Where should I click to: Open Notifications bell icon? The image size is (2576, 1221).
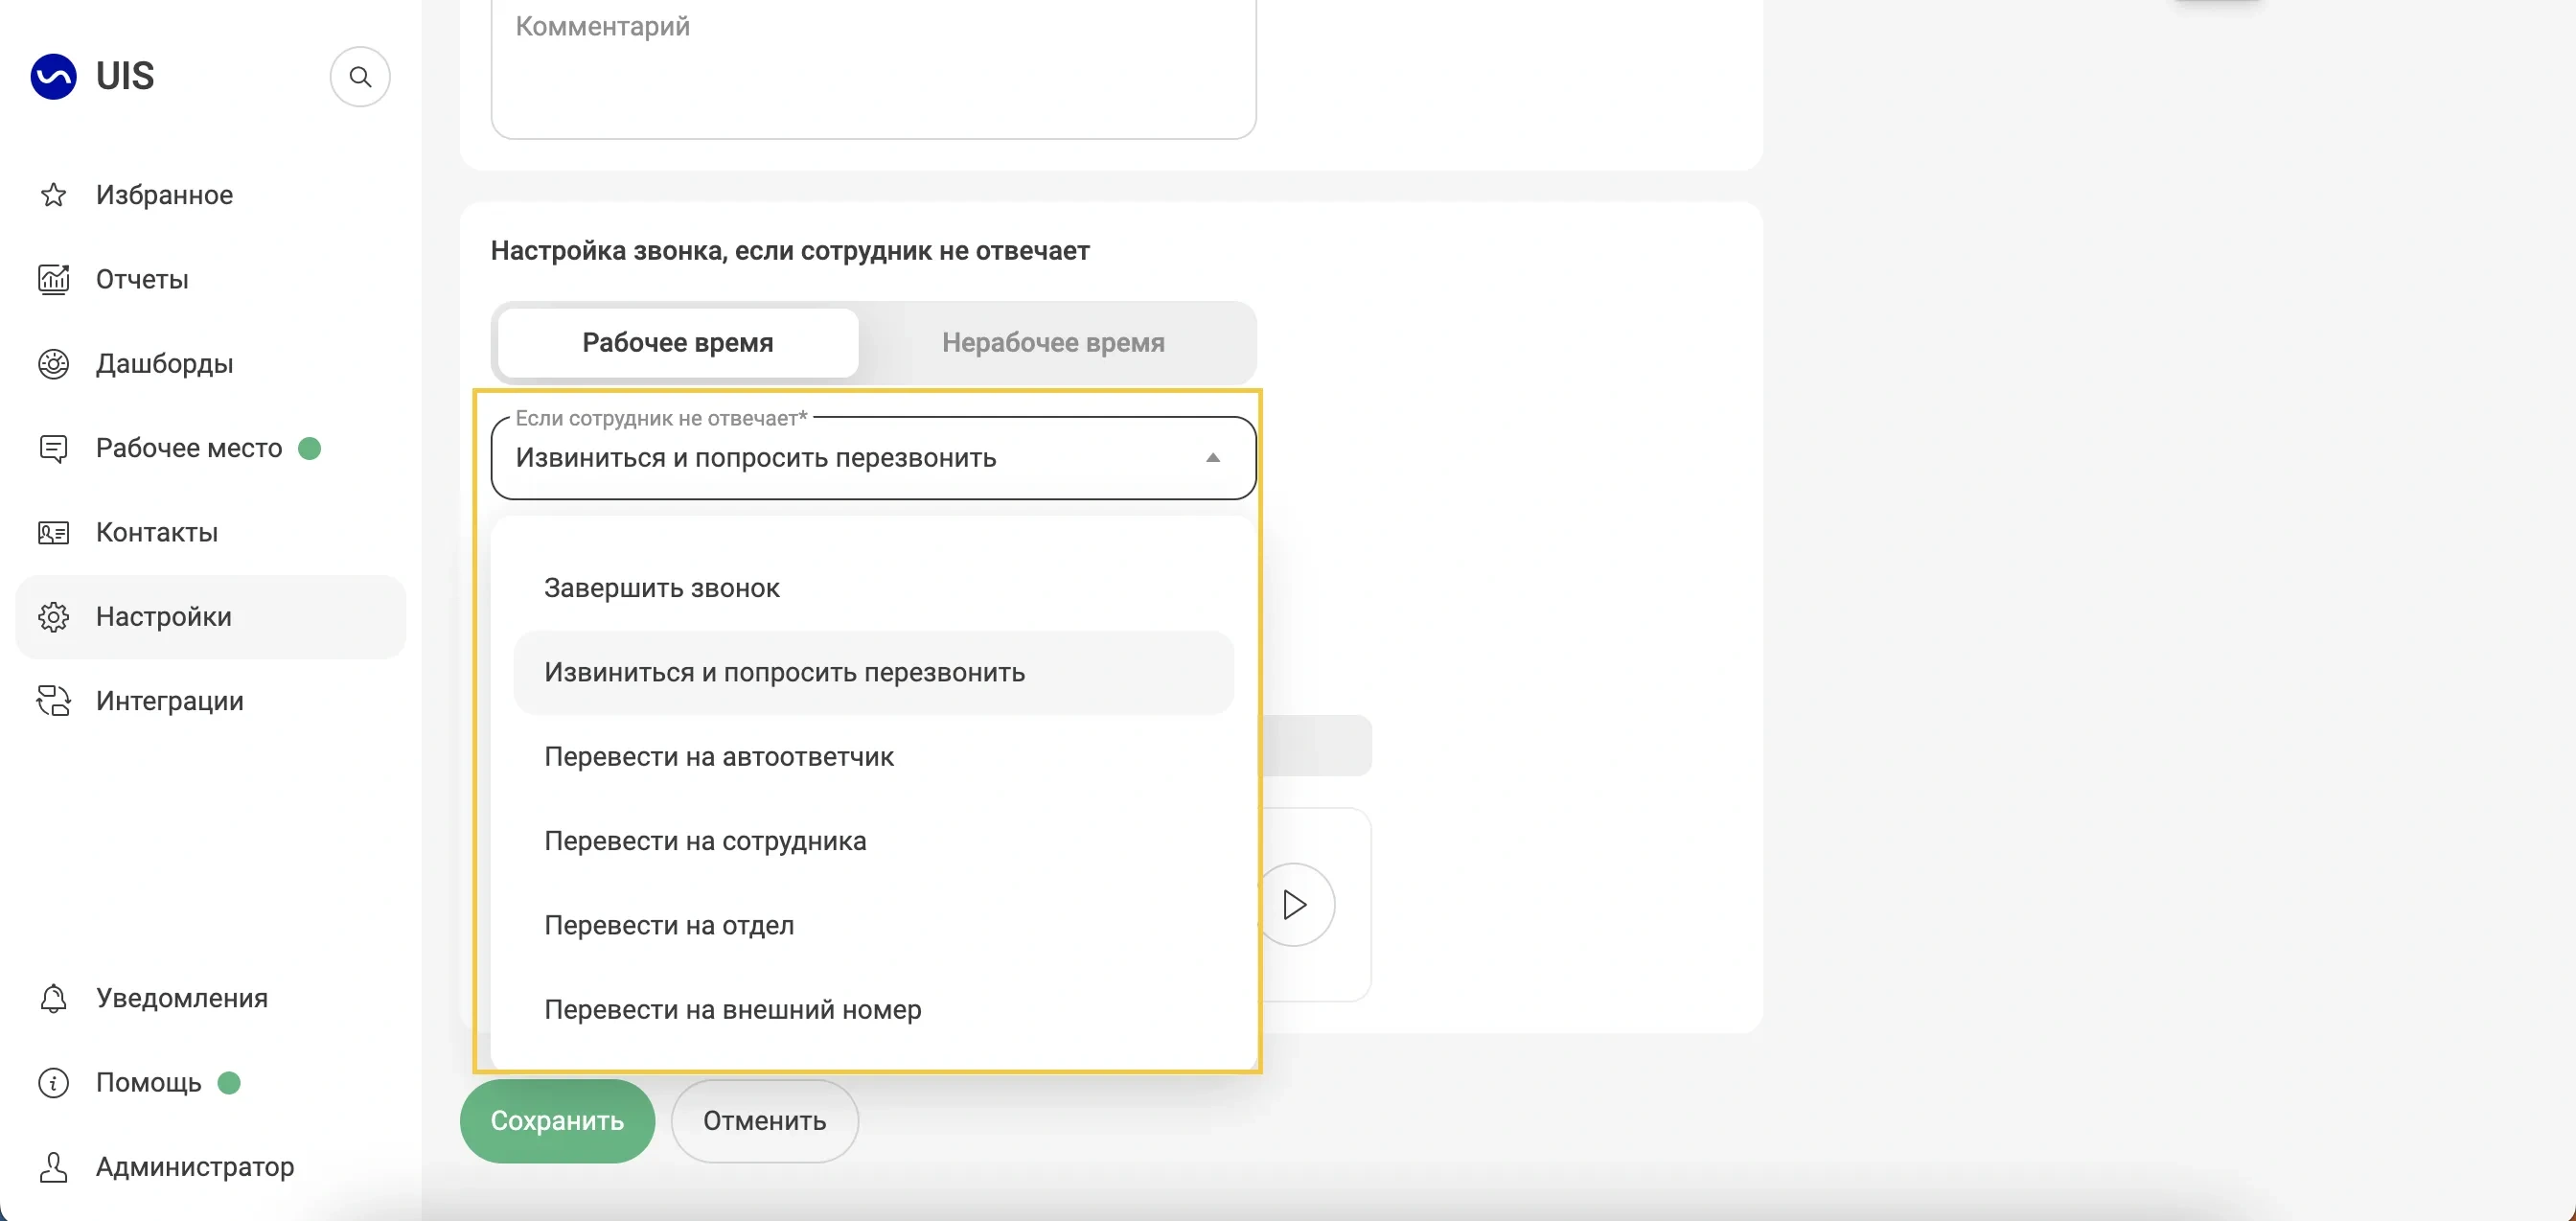tap(53, 998)
